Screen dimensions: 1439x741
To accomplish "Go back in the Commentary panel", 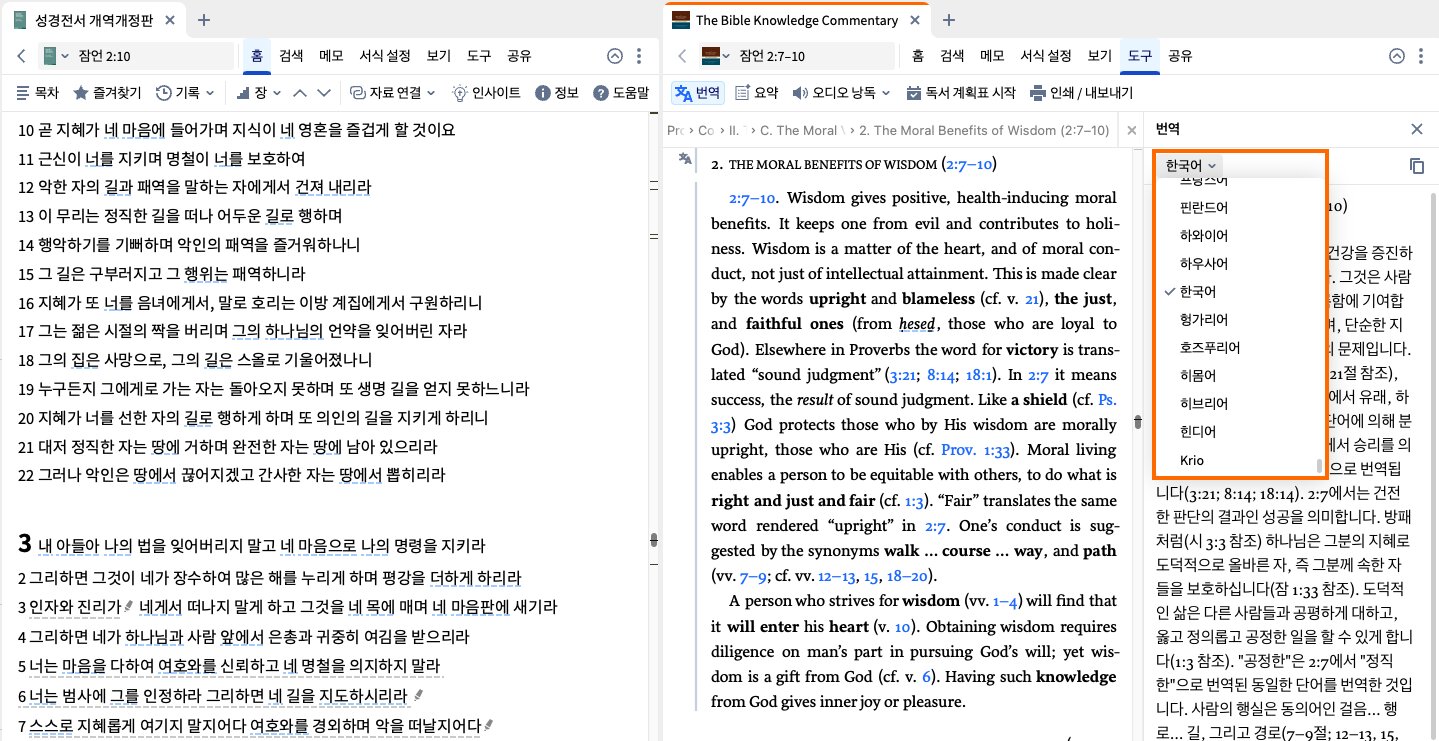I will click(x=682, y=56).
